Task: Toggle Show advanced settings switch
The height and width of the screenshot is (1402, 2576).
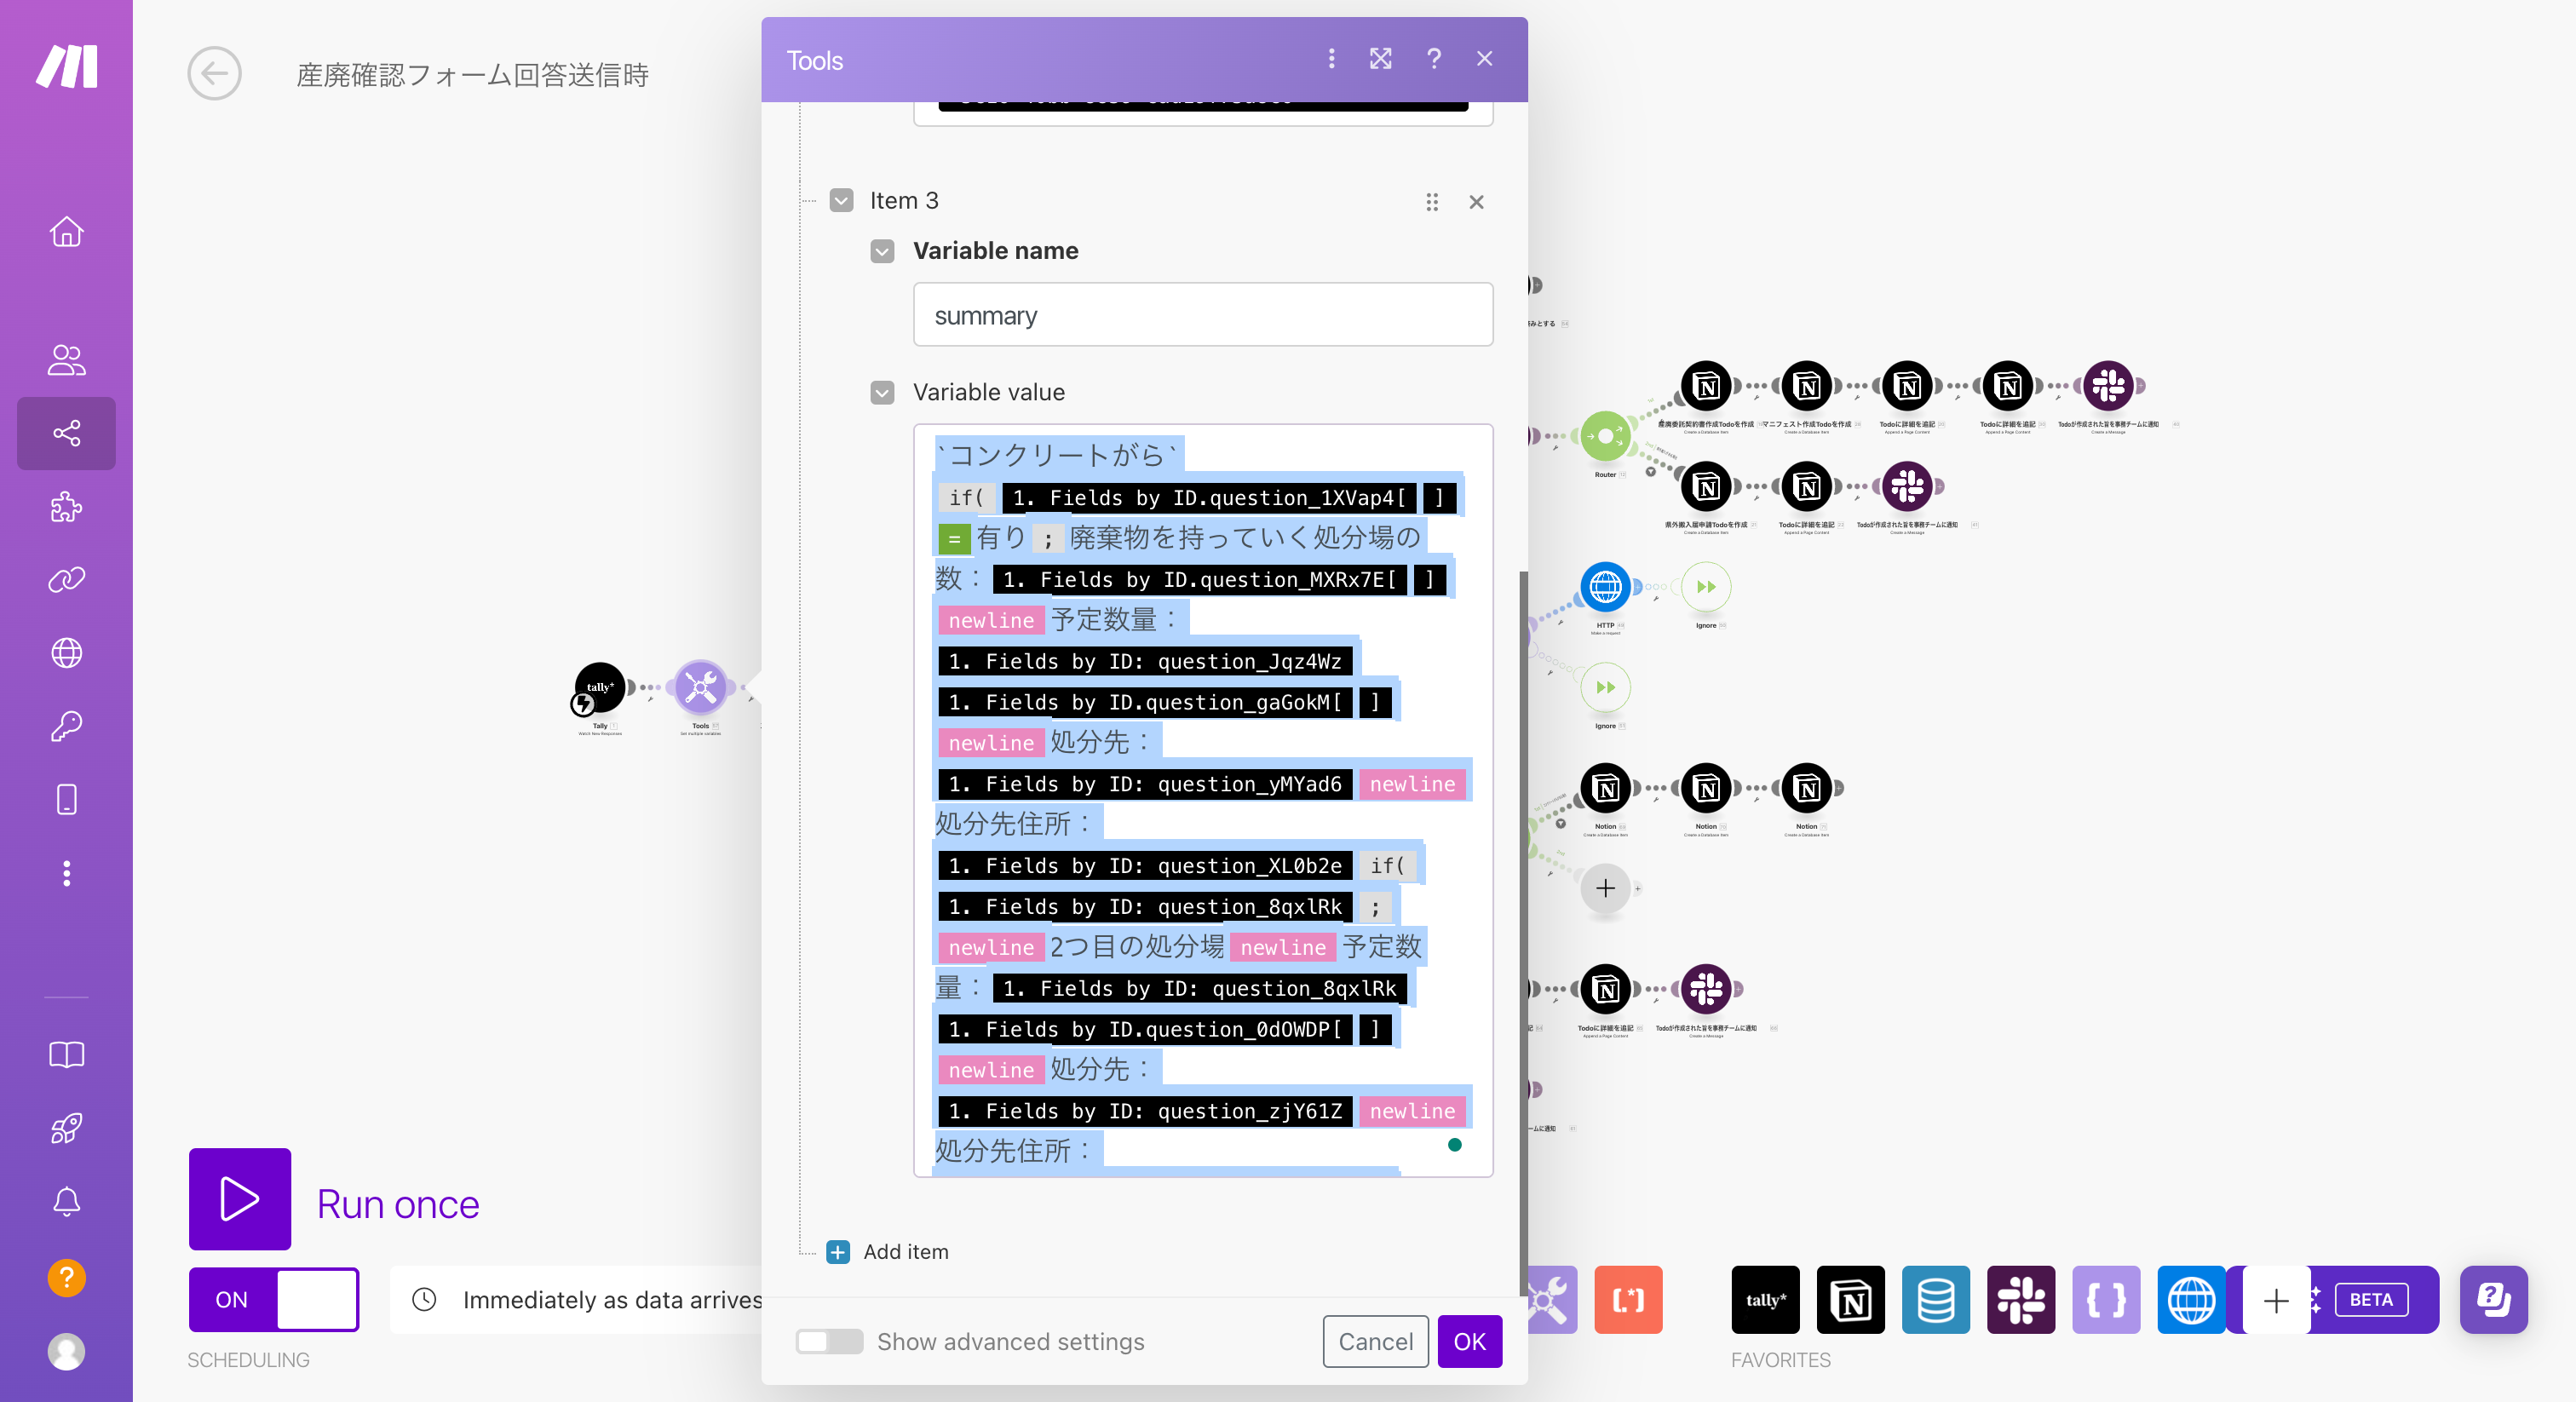Action: click(x=827, y=1342)
